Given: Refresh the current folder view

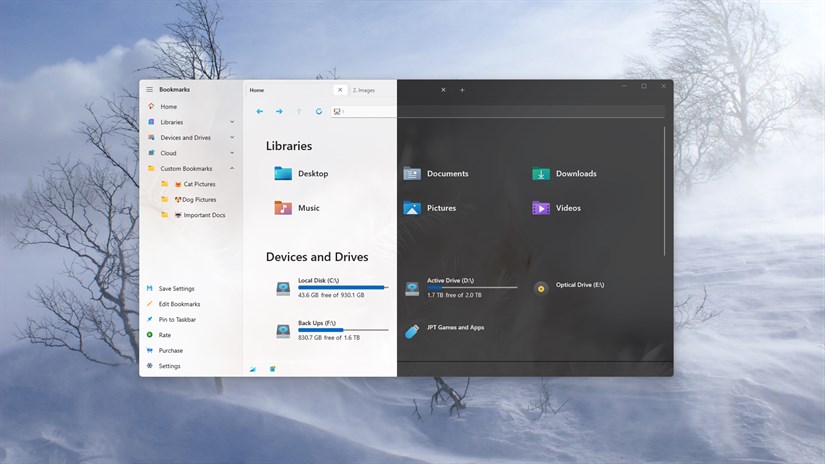Looking at the screenshot, I should (319, 111).
